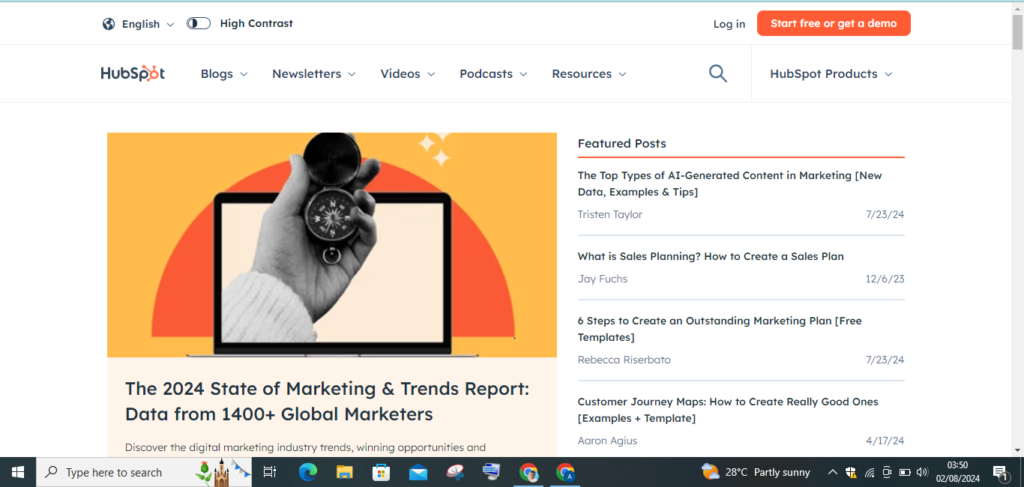
Task: Click the page vertical scrollbar thumb
Action: (x=1017, y=31)
